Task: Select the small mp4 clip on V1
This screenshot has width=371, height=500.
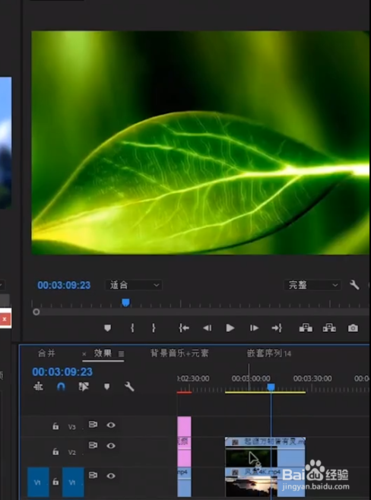Action: pos(184,482)
